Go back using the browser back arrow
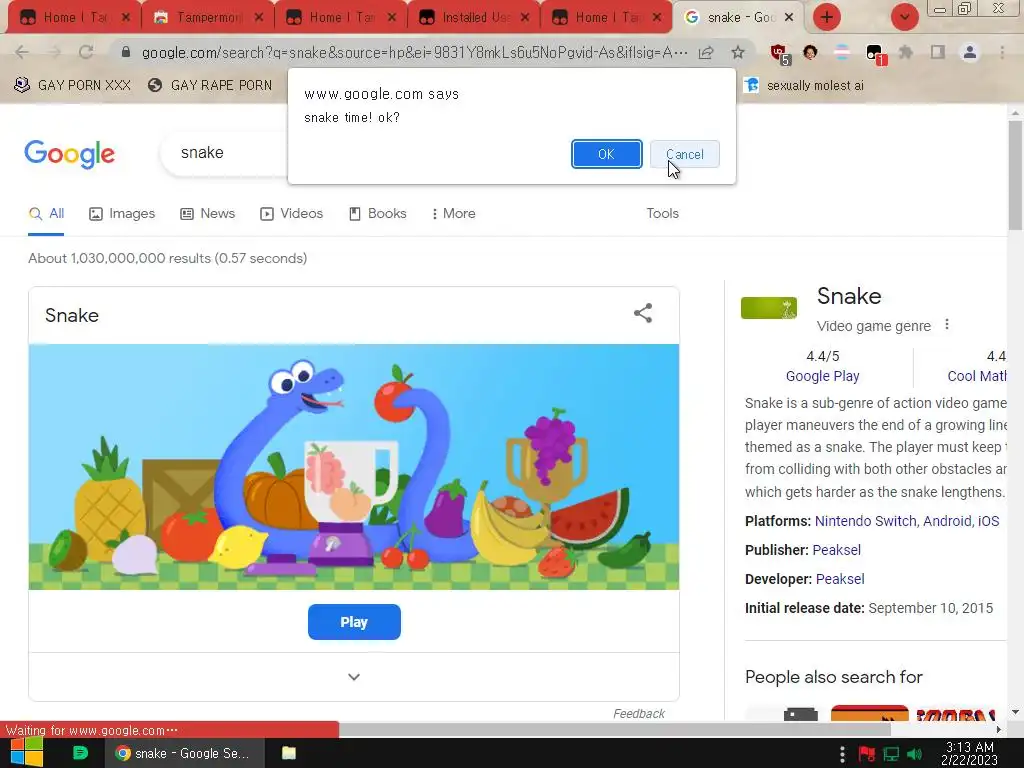 [22, 52]
